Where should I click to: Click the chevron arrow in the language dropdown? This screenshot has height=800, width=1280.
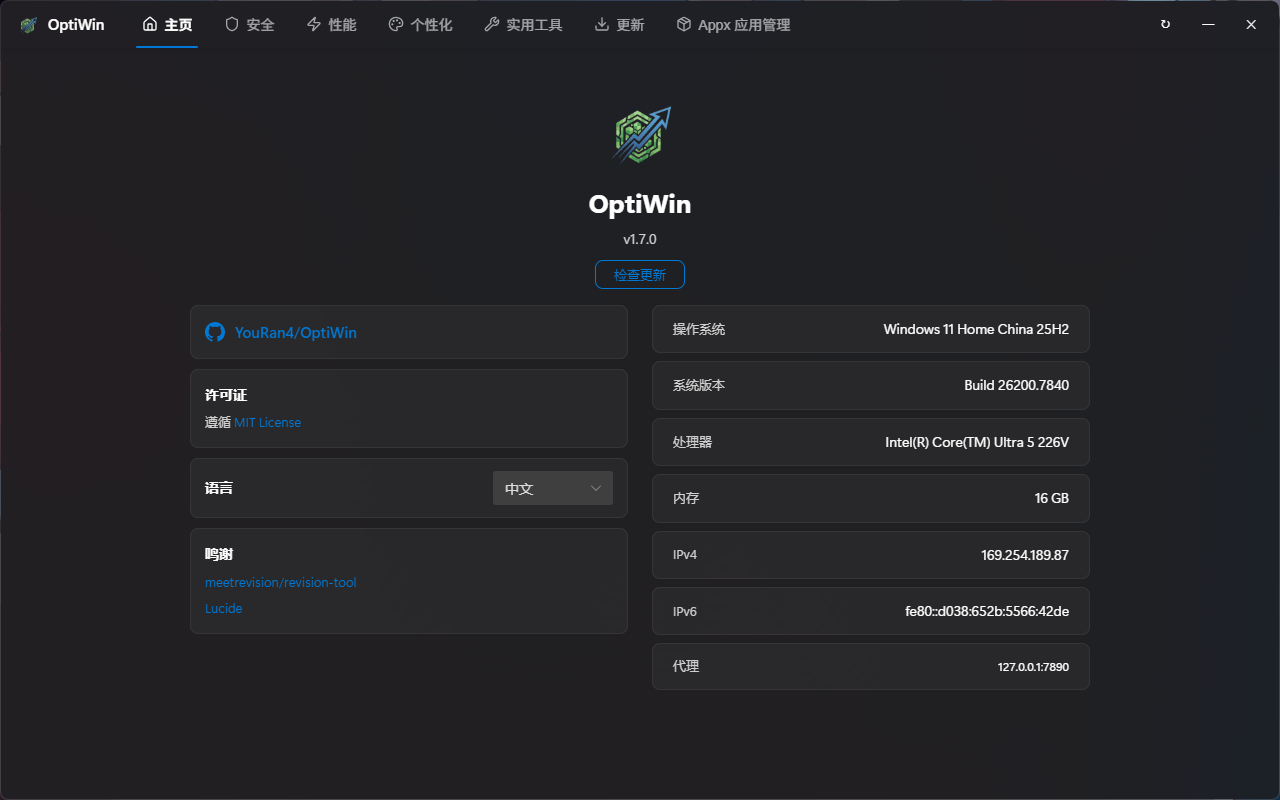point(596,488)
